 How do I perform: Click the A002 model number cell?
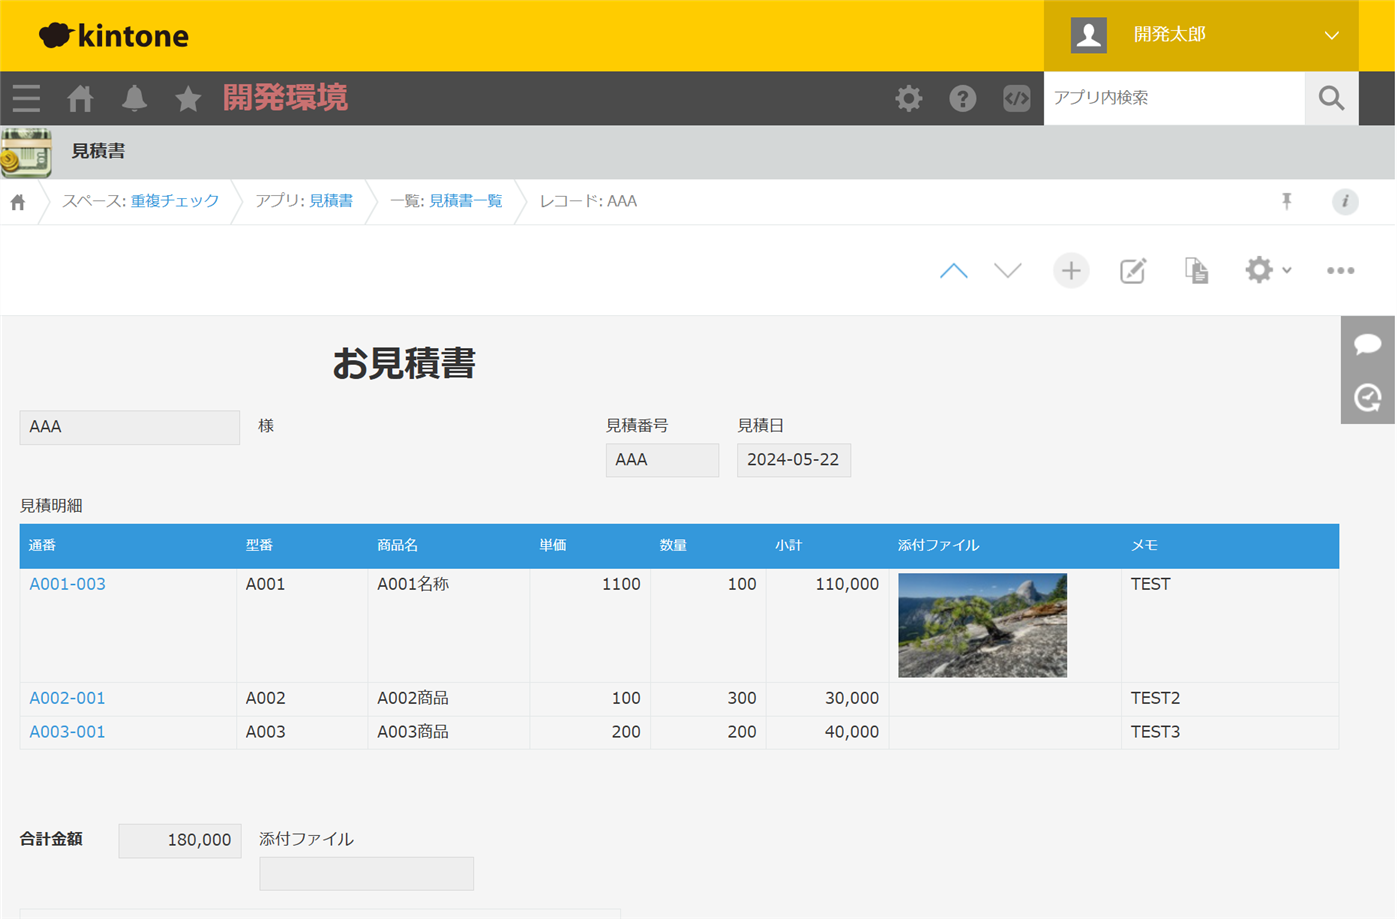pos(302,699)
